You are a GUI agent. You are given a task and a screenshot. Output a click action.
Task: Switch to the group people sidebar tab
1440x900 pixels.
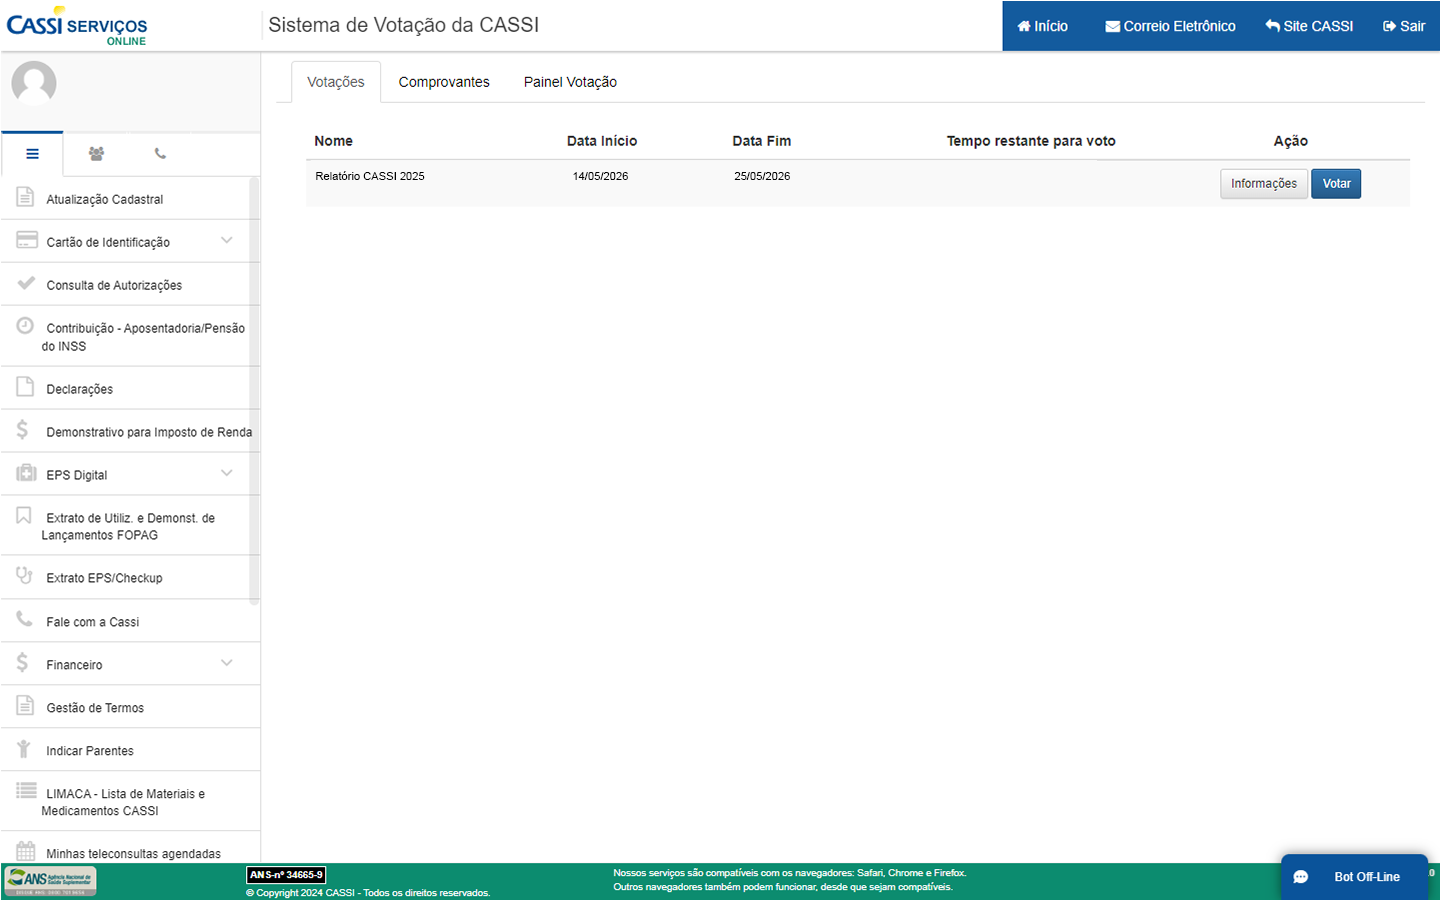coord(96,154)
